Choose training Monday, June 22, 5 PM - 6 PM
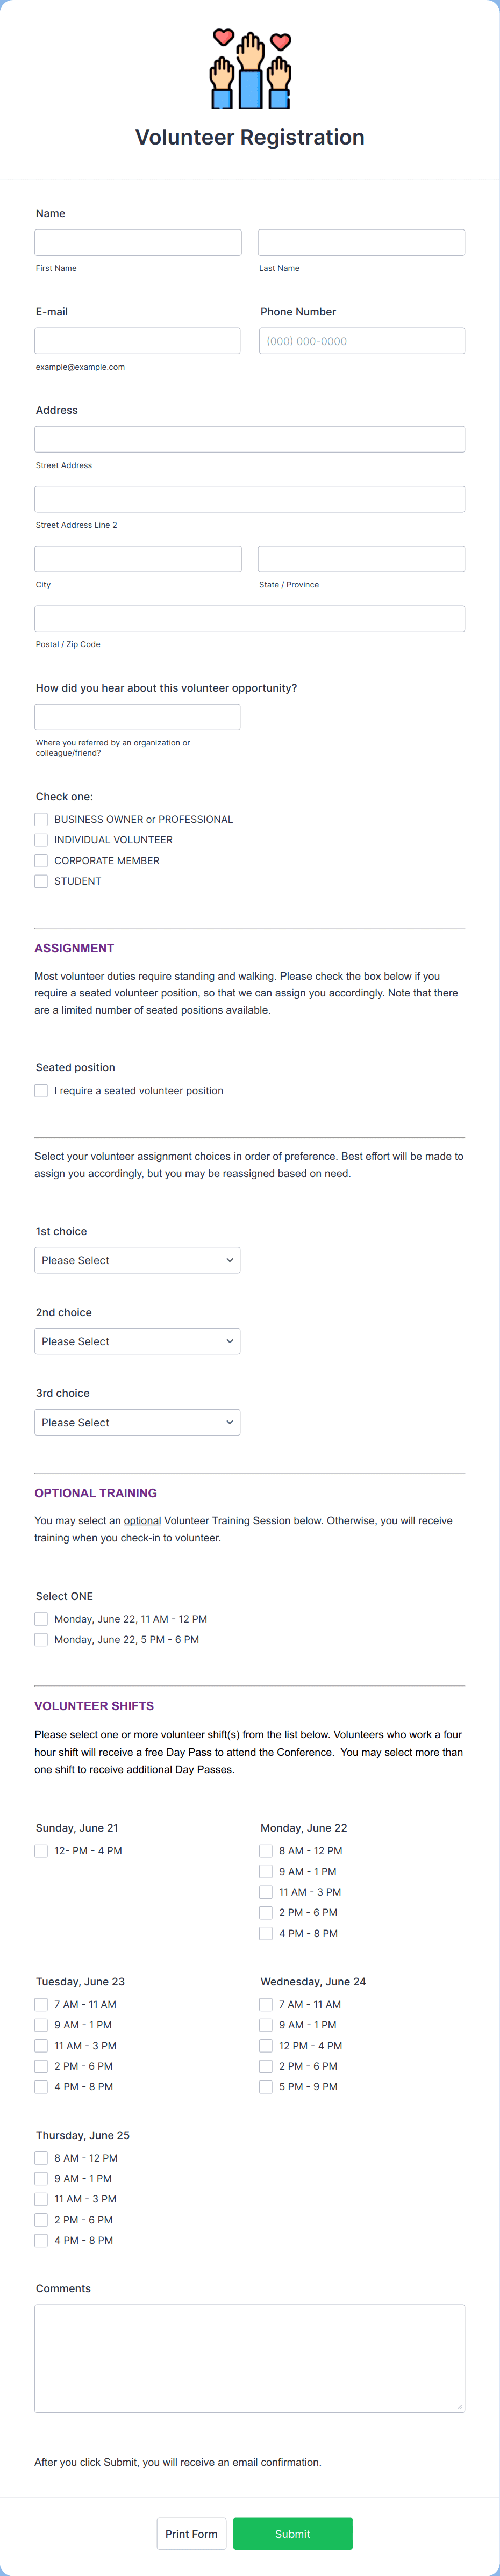Screen dimensions: 500x2576 click(41, 1640)
